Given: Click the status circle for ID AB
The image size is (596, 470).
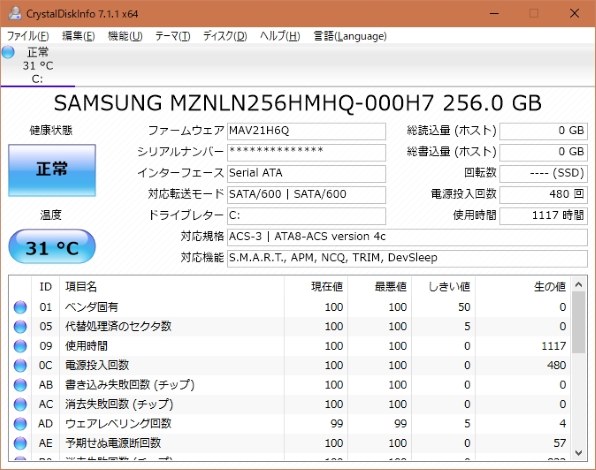Looking at the screenshot, I should pyautogui.click(x=20, y=385).
